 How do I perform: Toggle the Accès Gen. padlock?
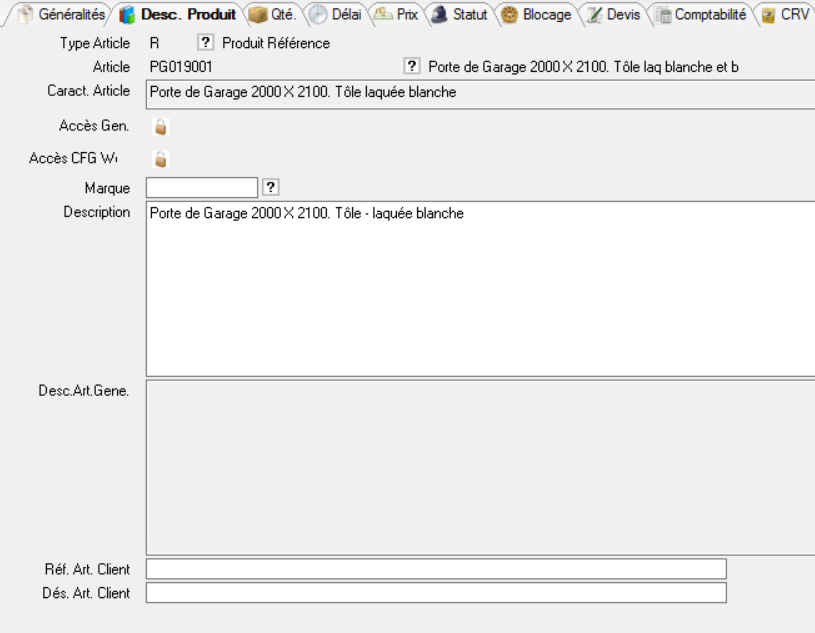(x=160, y=127)
